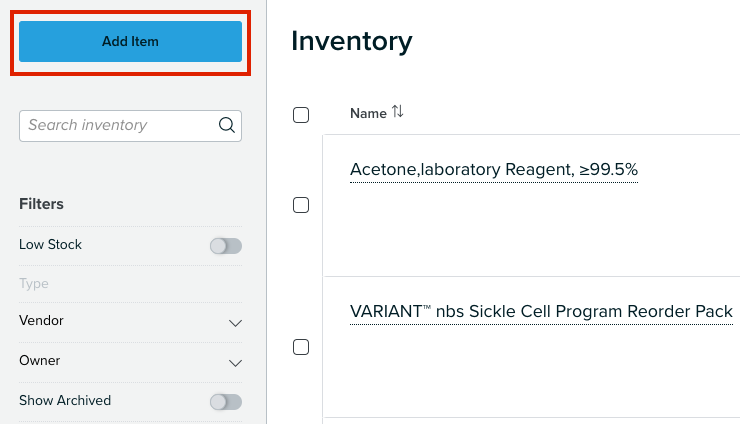Sort using the Name column arrows icon
Image resolution: width=740 pixels, height=424 pixels.
click(x=398, y=112)
